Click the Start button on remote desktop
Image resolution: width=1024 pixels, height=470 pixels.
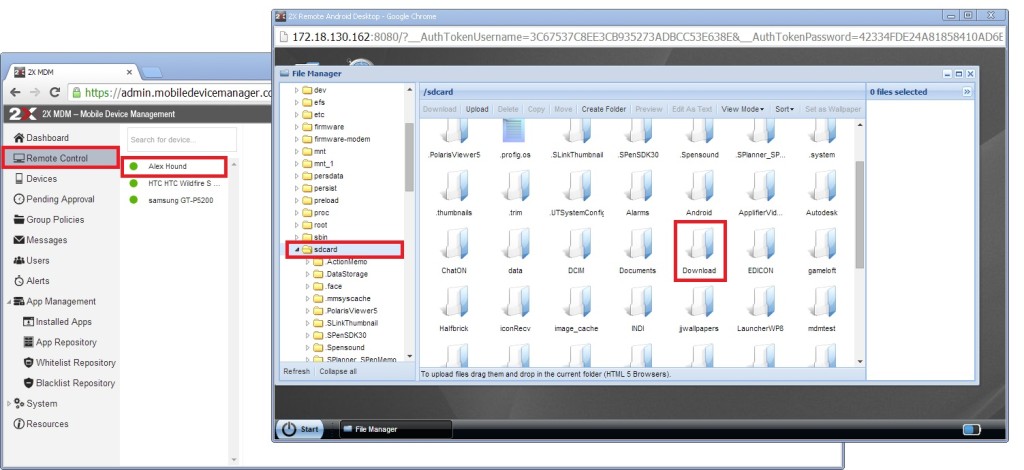point(302,429)
